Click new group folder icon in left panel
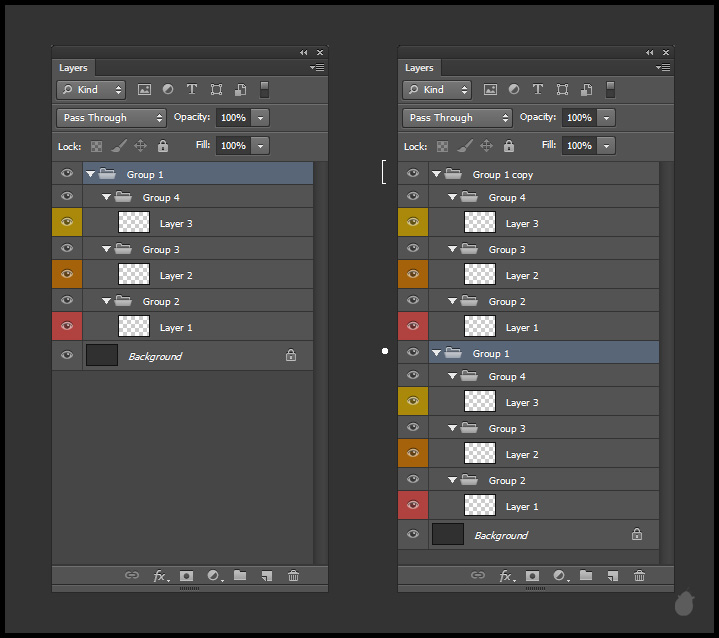 (240, 576)
